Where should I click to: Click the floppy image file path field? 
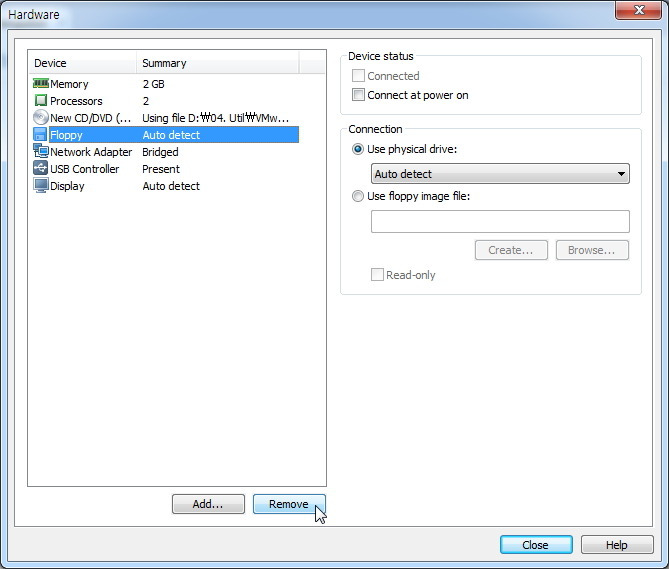point(500,221)
